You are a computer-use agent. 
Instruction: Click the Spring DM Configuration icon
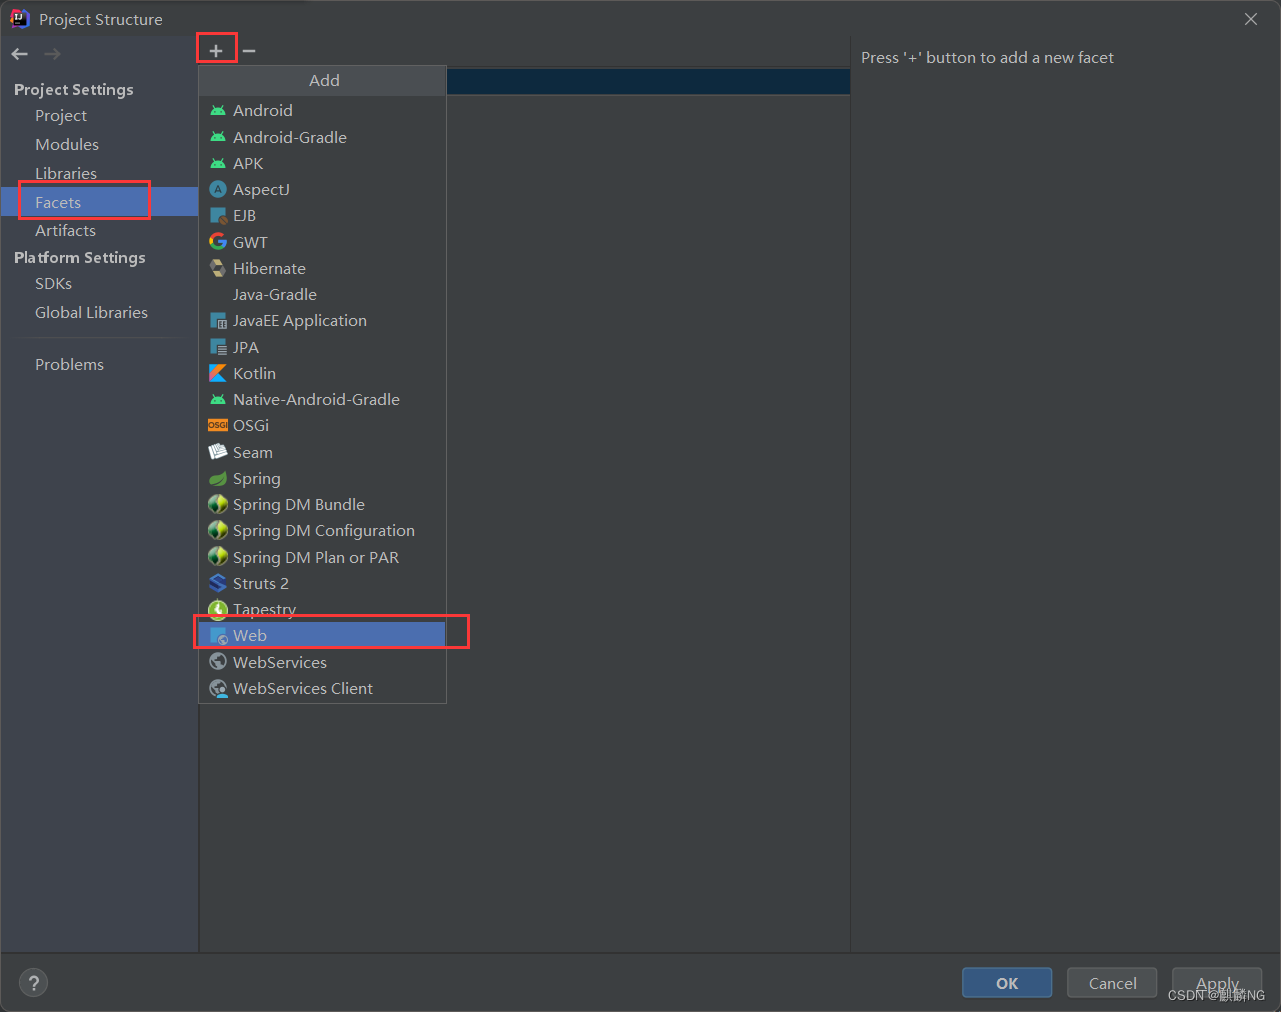pos(218,530)
